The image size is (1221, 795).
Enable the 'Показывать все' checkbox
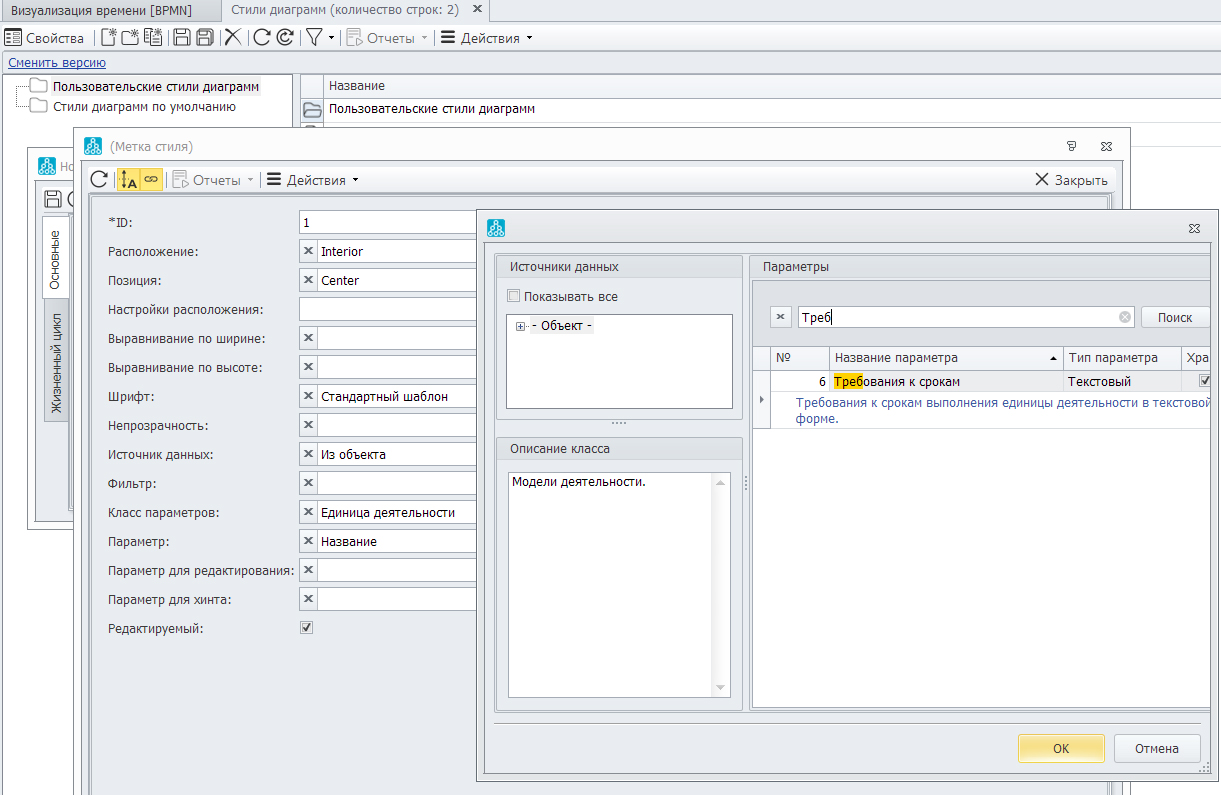[x=514, y=296]
